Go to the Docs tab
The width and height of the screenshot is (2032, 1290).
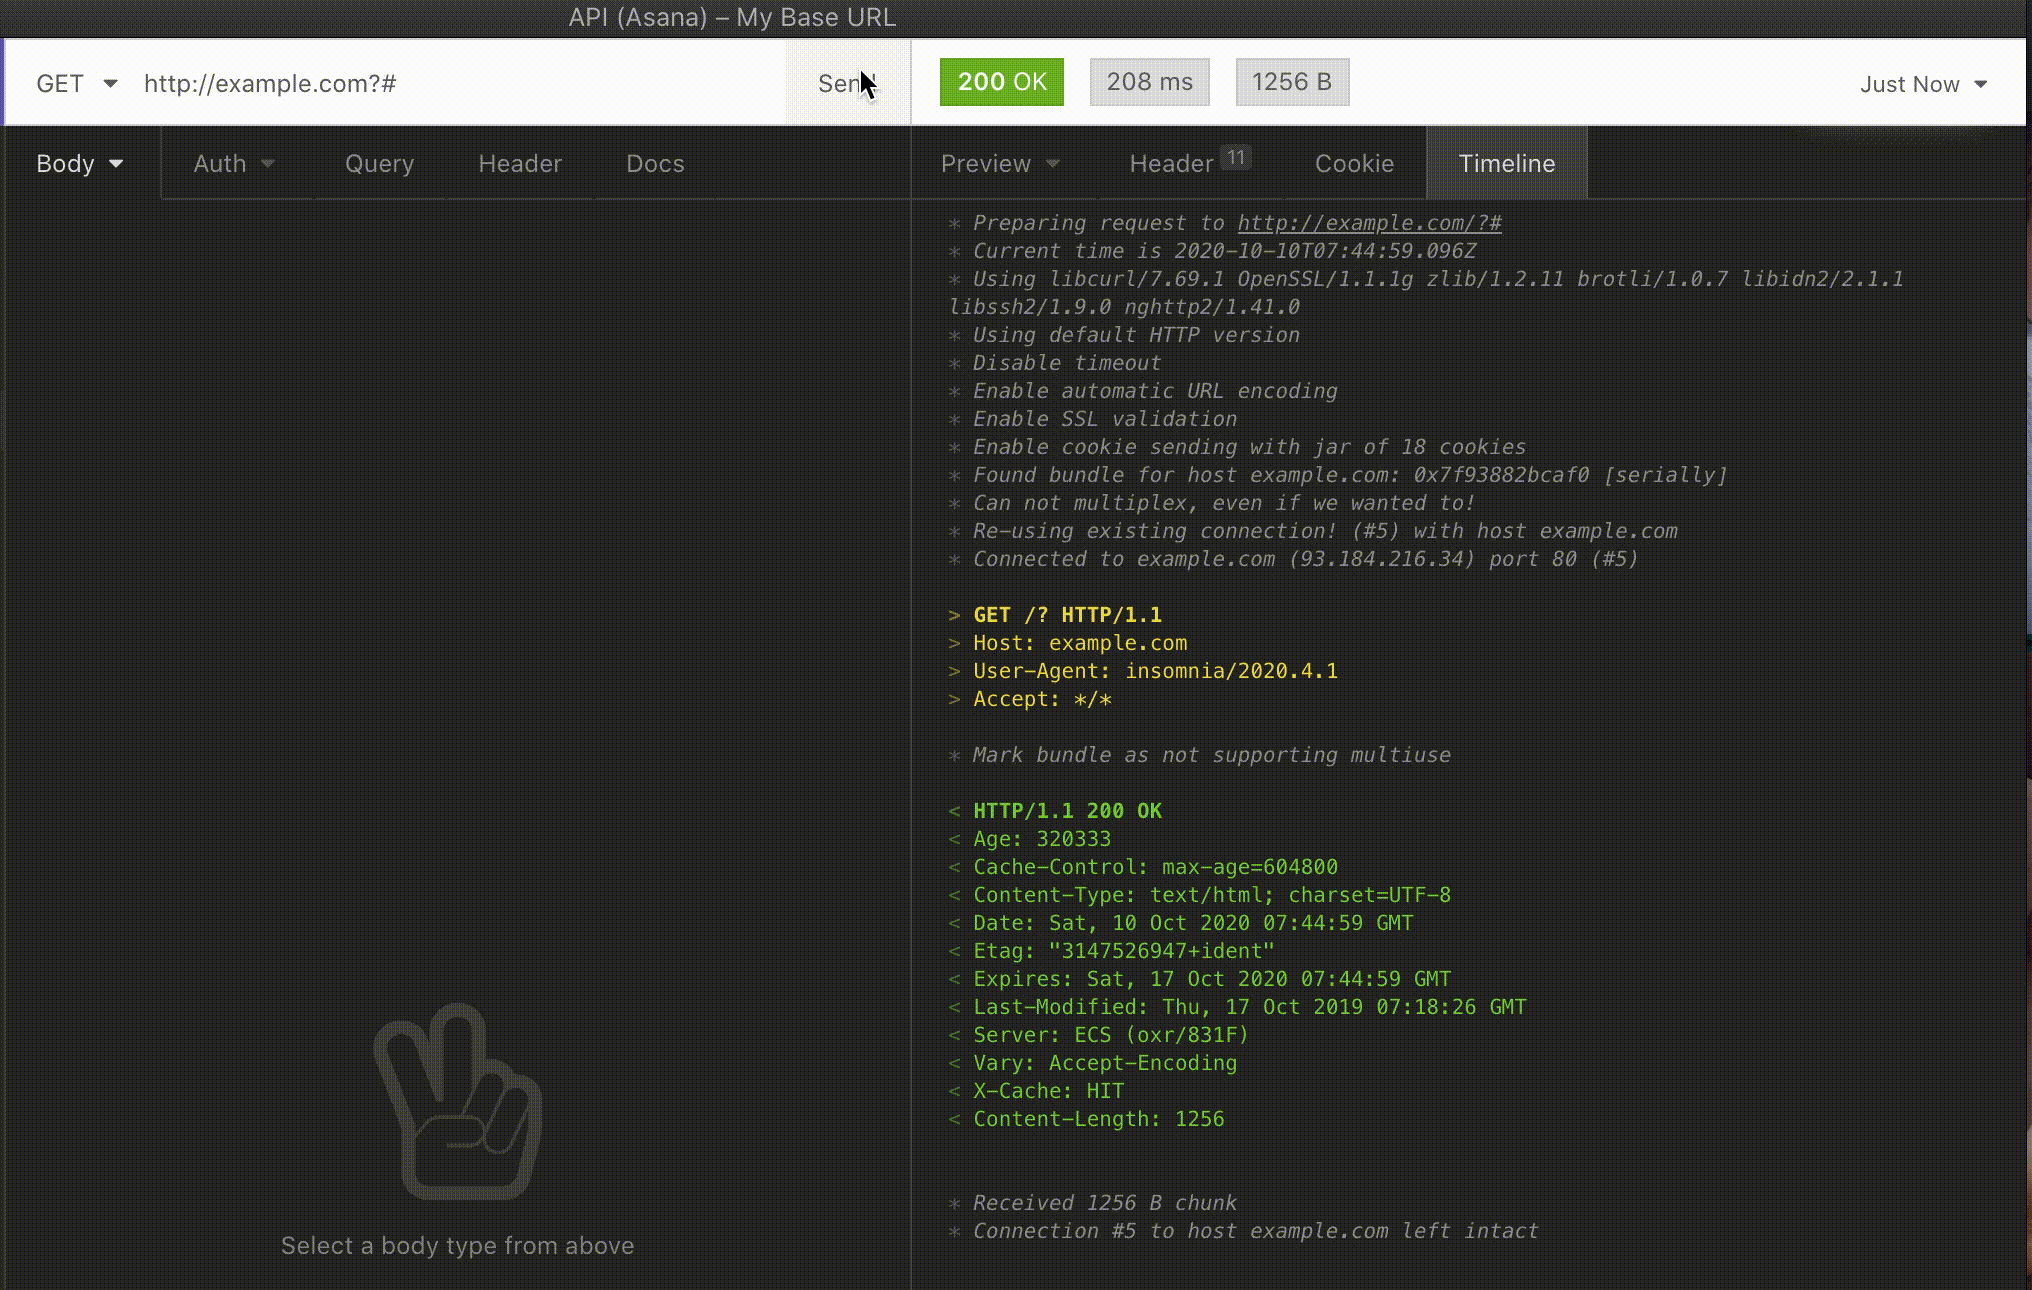coord(655,164)
